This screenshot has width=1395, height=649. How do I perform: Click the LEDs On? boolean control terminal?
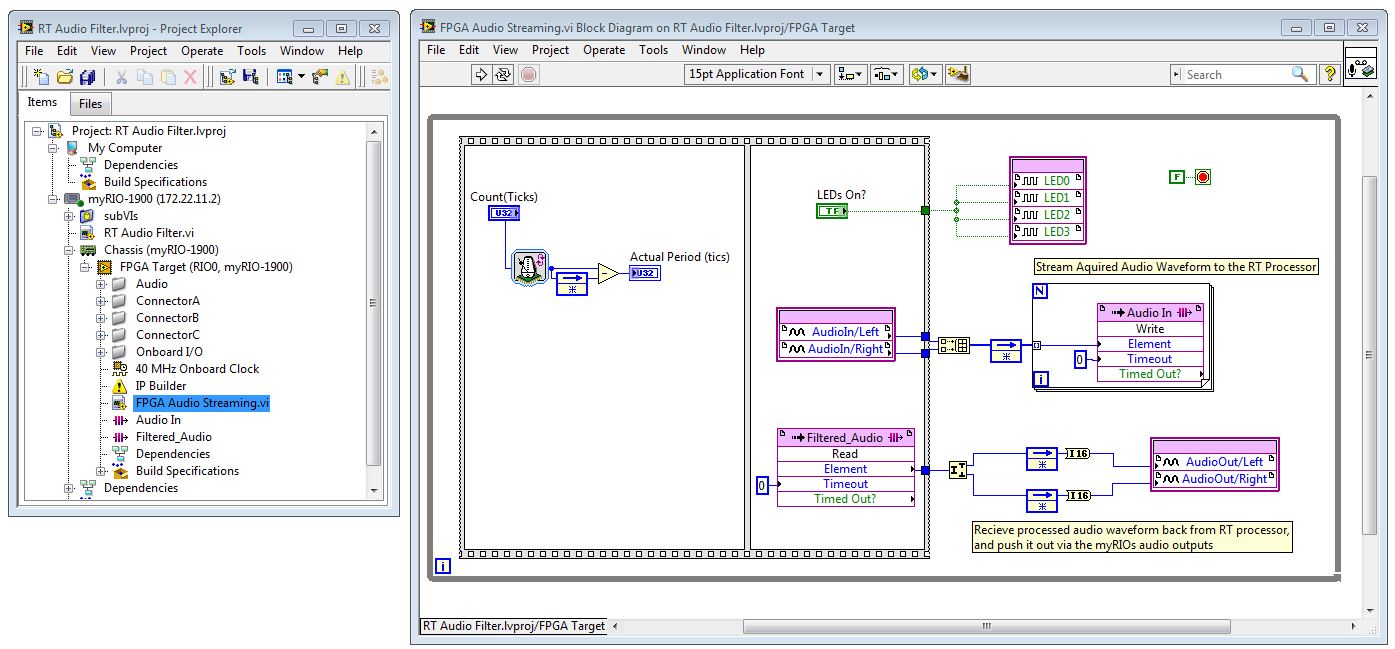pos(831,211)
